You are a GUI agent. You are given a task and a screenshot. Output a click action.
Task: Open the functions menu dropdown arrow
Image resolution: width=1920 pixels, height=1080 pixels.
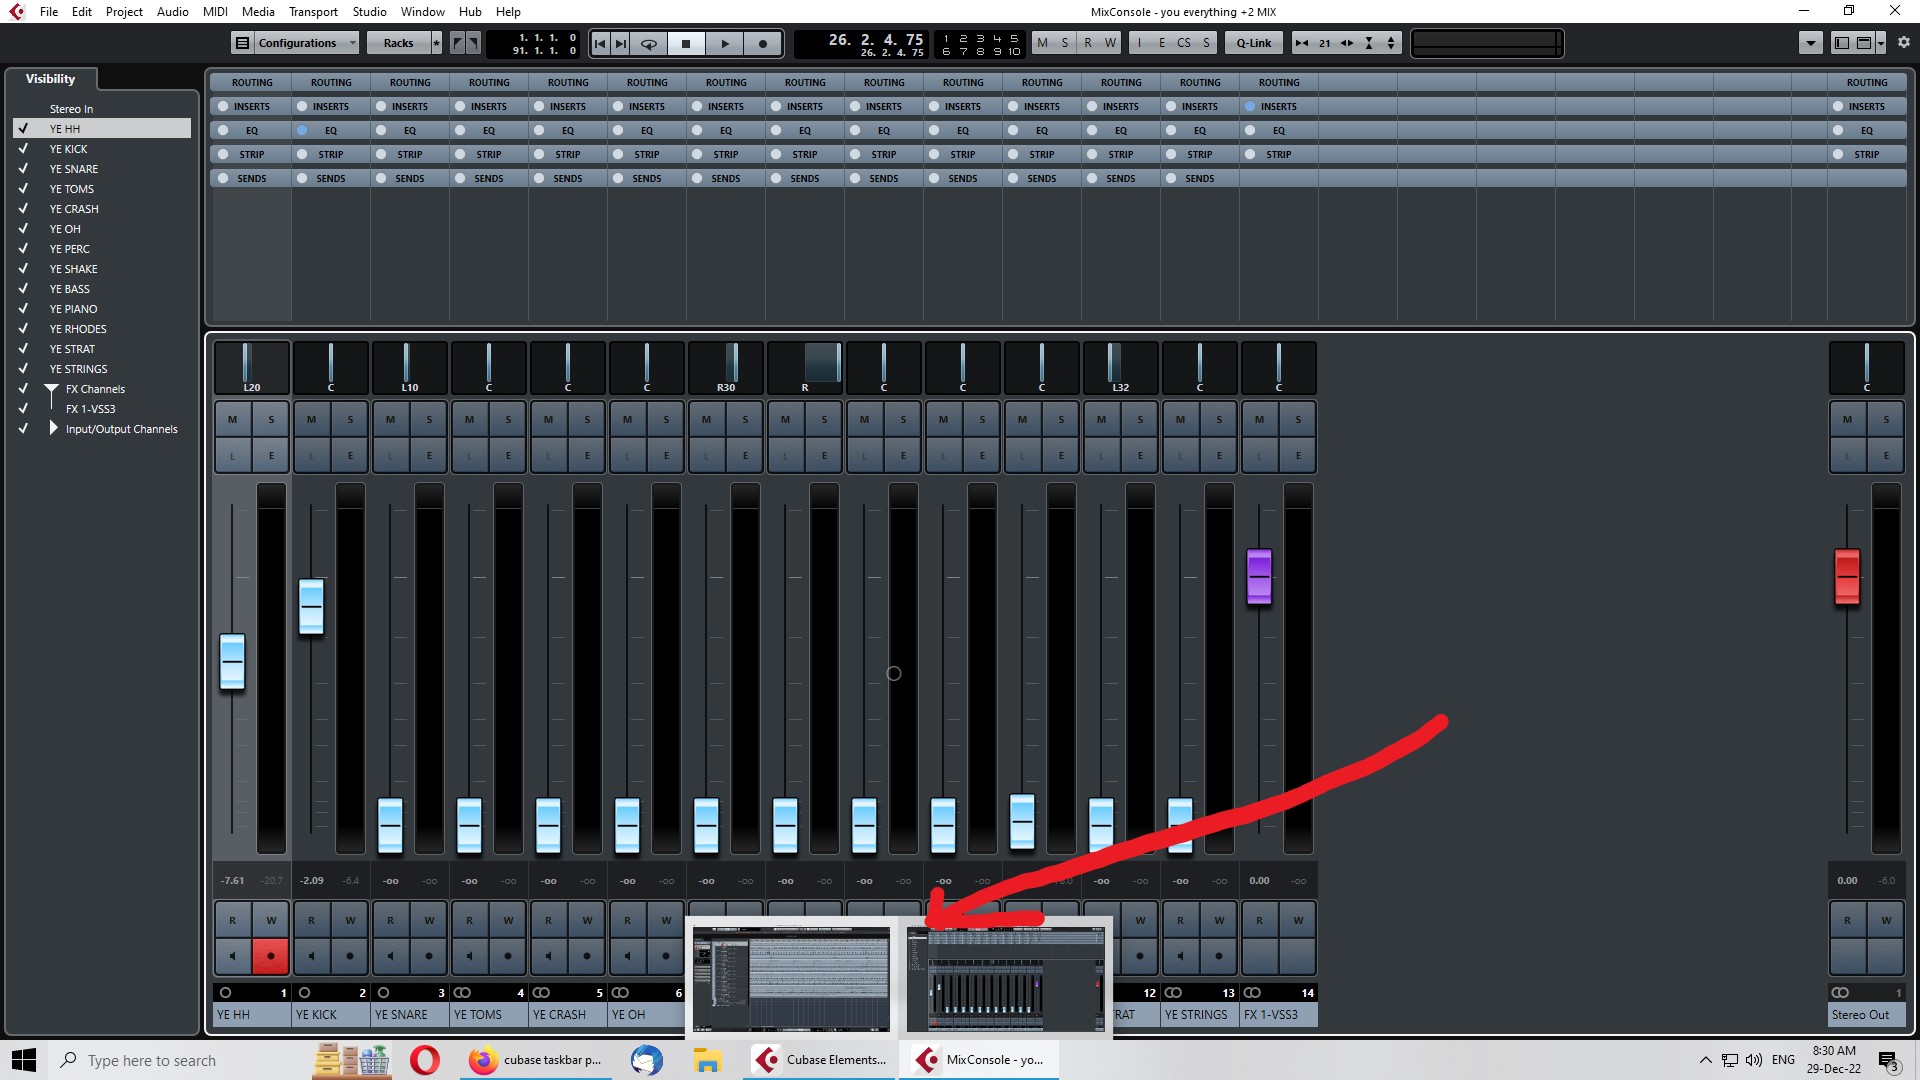point(1811,43)
